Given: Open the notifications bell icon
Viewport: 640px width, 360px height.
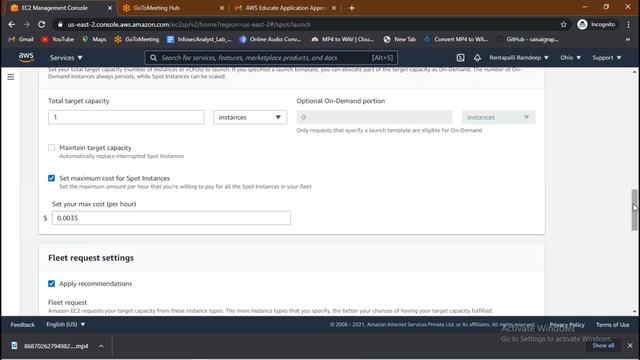Looking at the screenshot, I should coord(477,58).
